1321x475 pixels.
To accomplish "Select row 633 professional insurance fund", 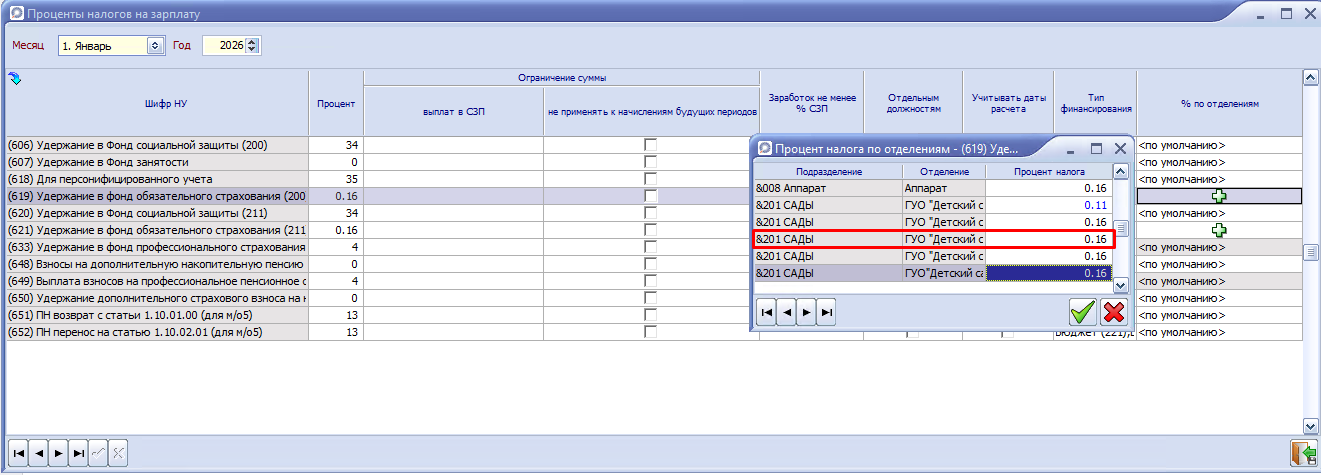I will [x=157, y=247].
